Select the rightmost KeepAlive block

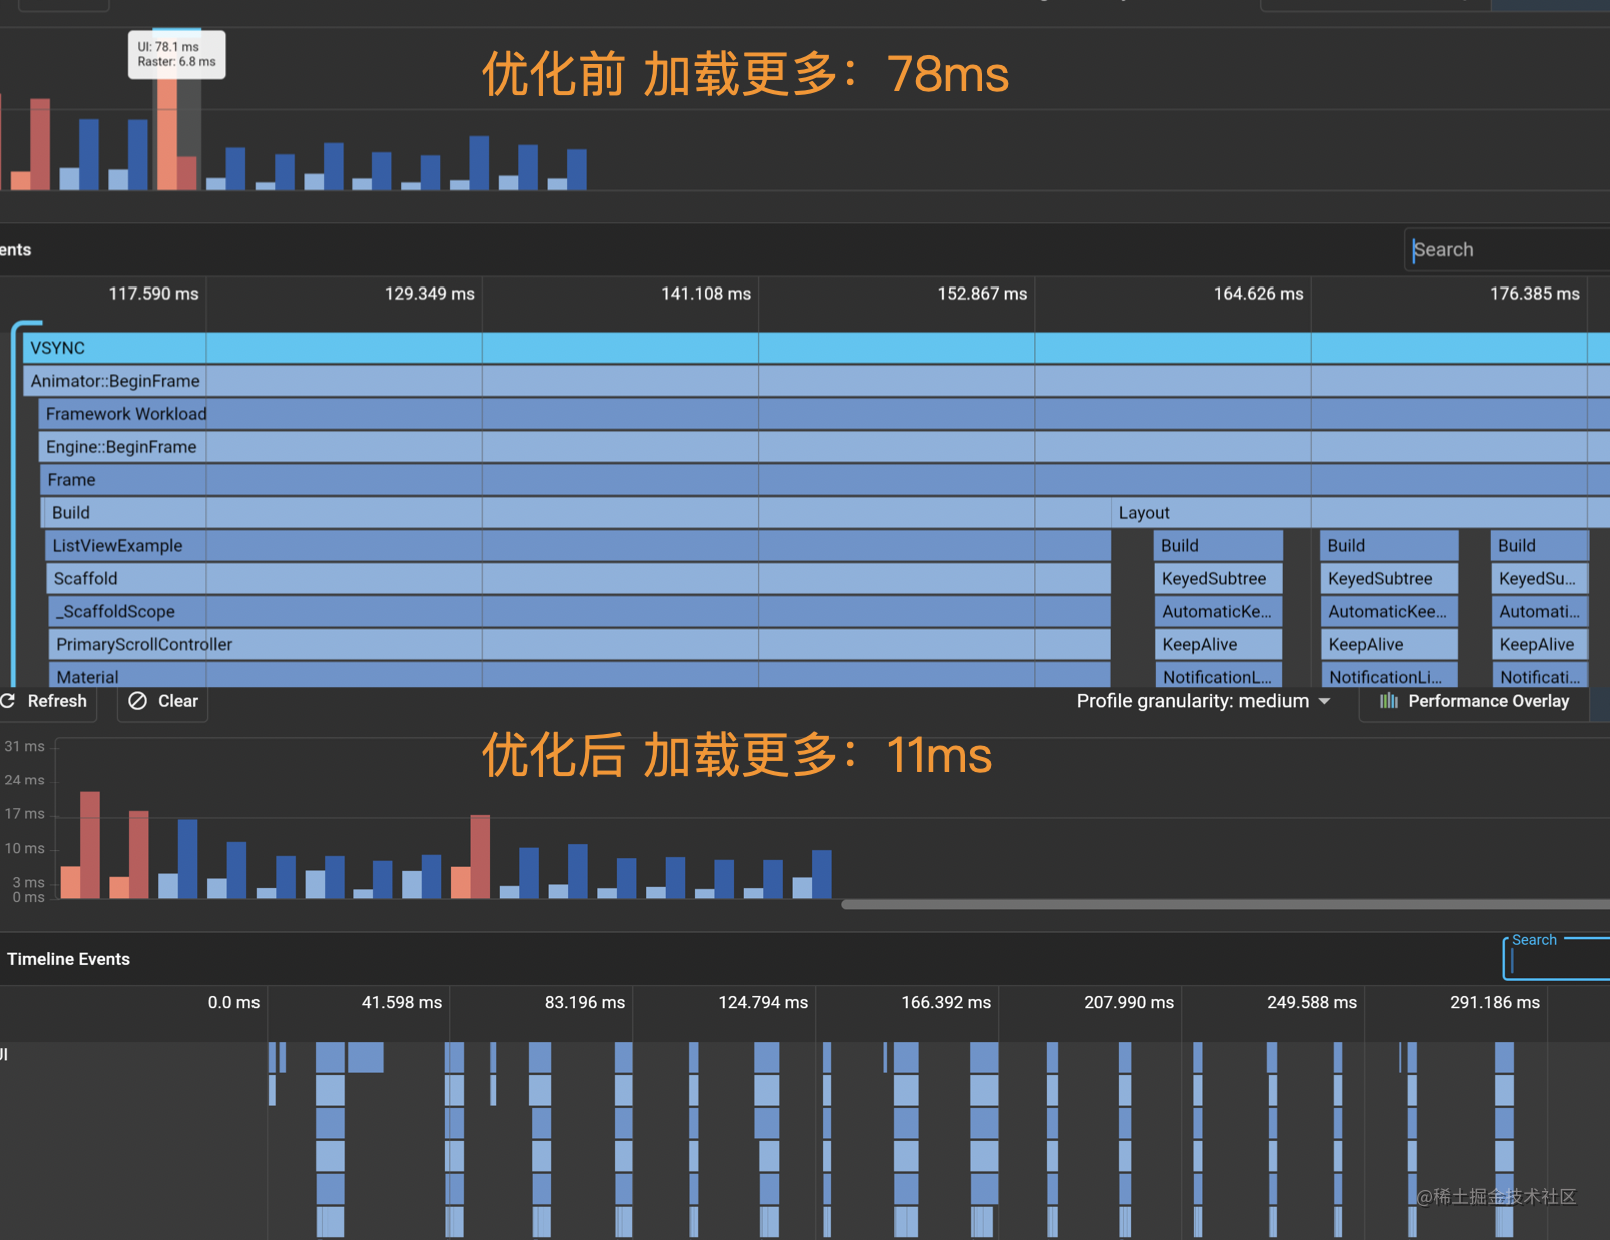tap(1539, 645)
